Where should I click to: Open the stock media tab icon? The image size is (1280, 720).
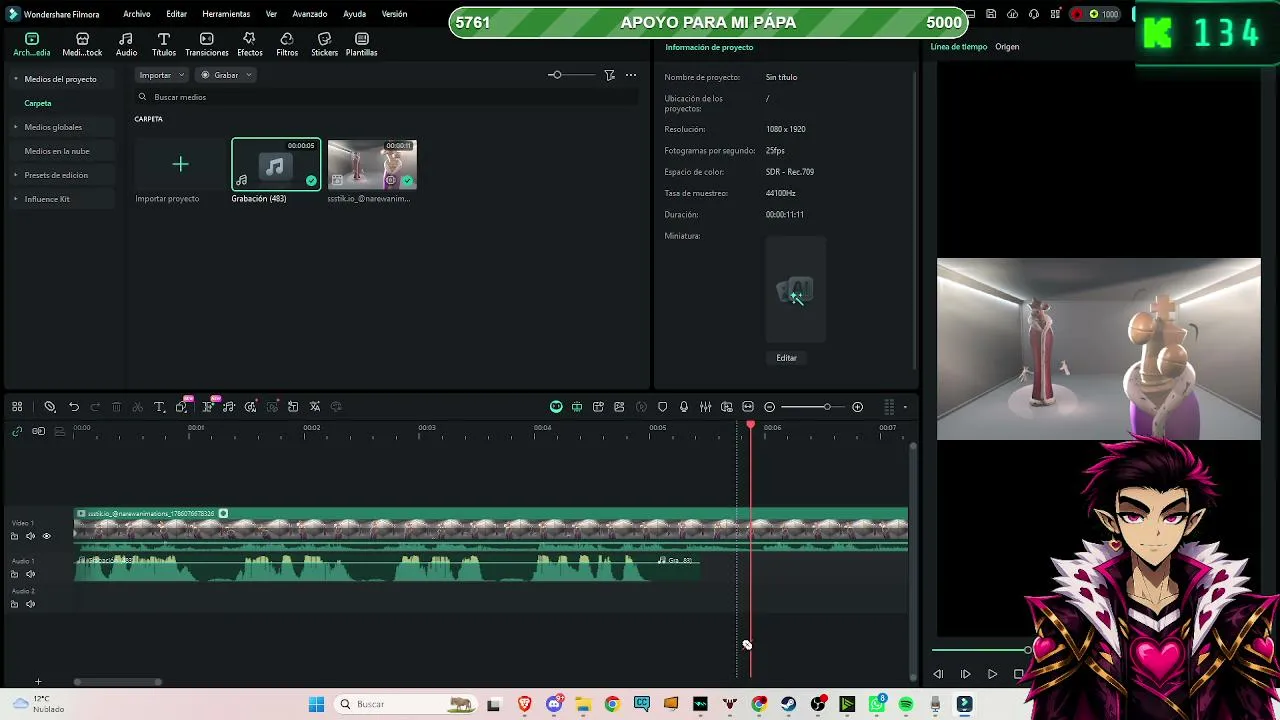coord(82,44)
